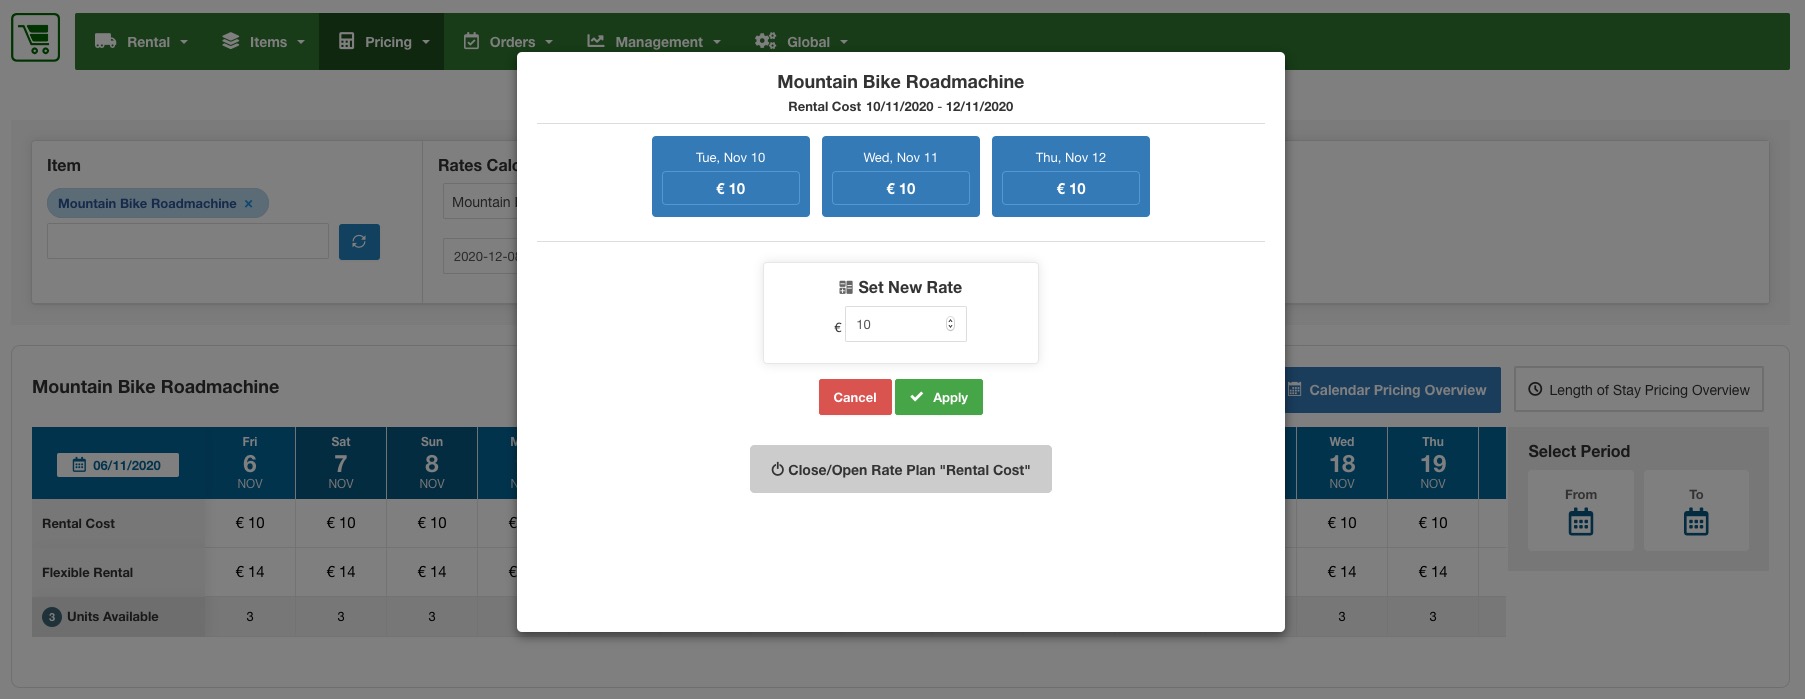
Task: Click the Set New Rate input field
Action: tap(906, 324)
